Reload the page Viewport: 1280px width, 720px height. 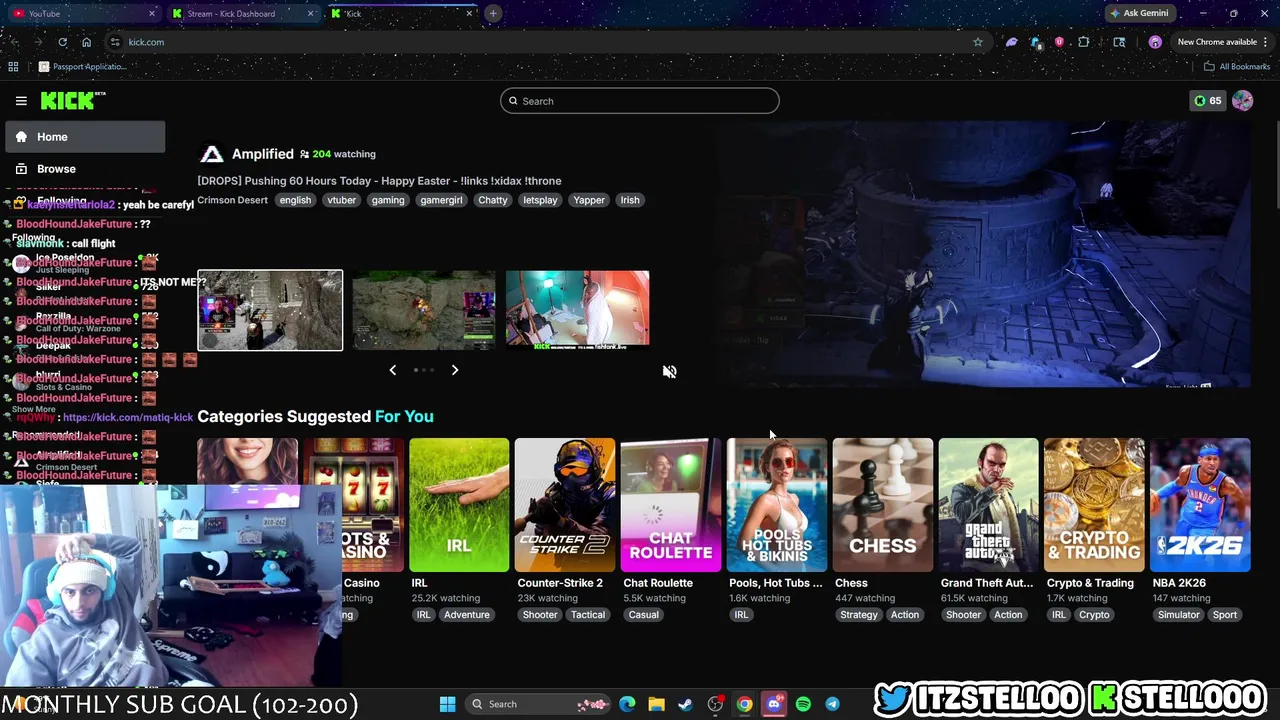tap(62, 42)
